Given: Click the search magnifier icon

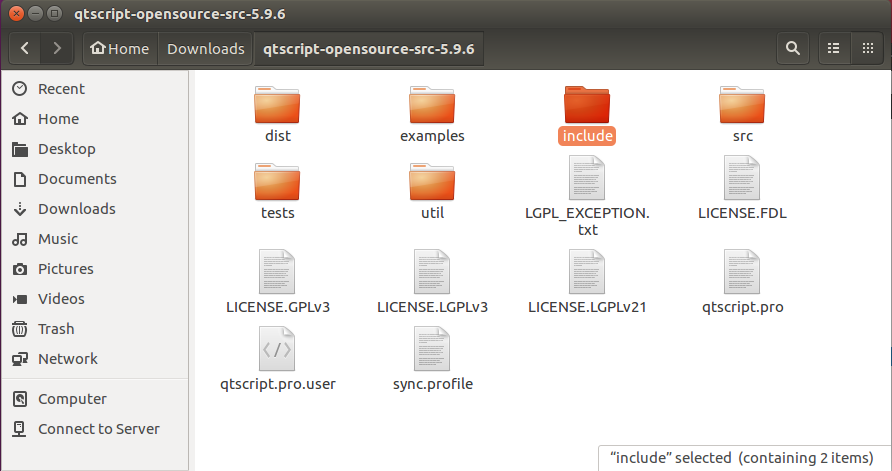Looking at the screenshot, I should [792, 48].
